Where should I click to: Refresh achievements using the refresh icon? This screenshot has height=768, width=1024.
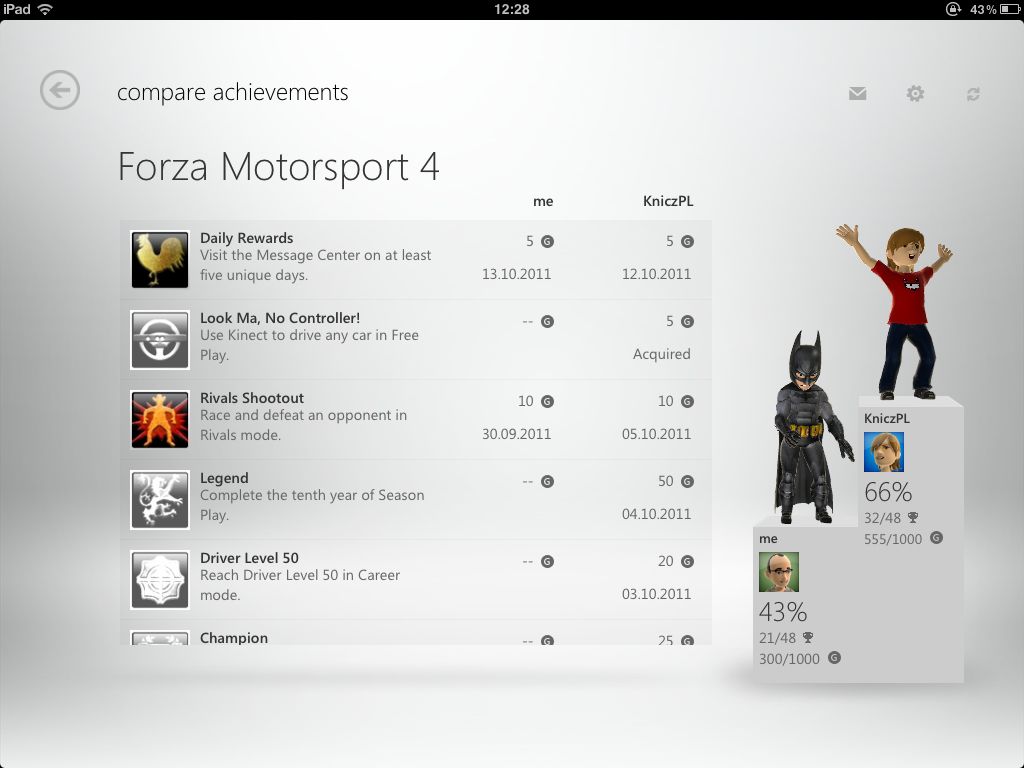pos(973,94)
